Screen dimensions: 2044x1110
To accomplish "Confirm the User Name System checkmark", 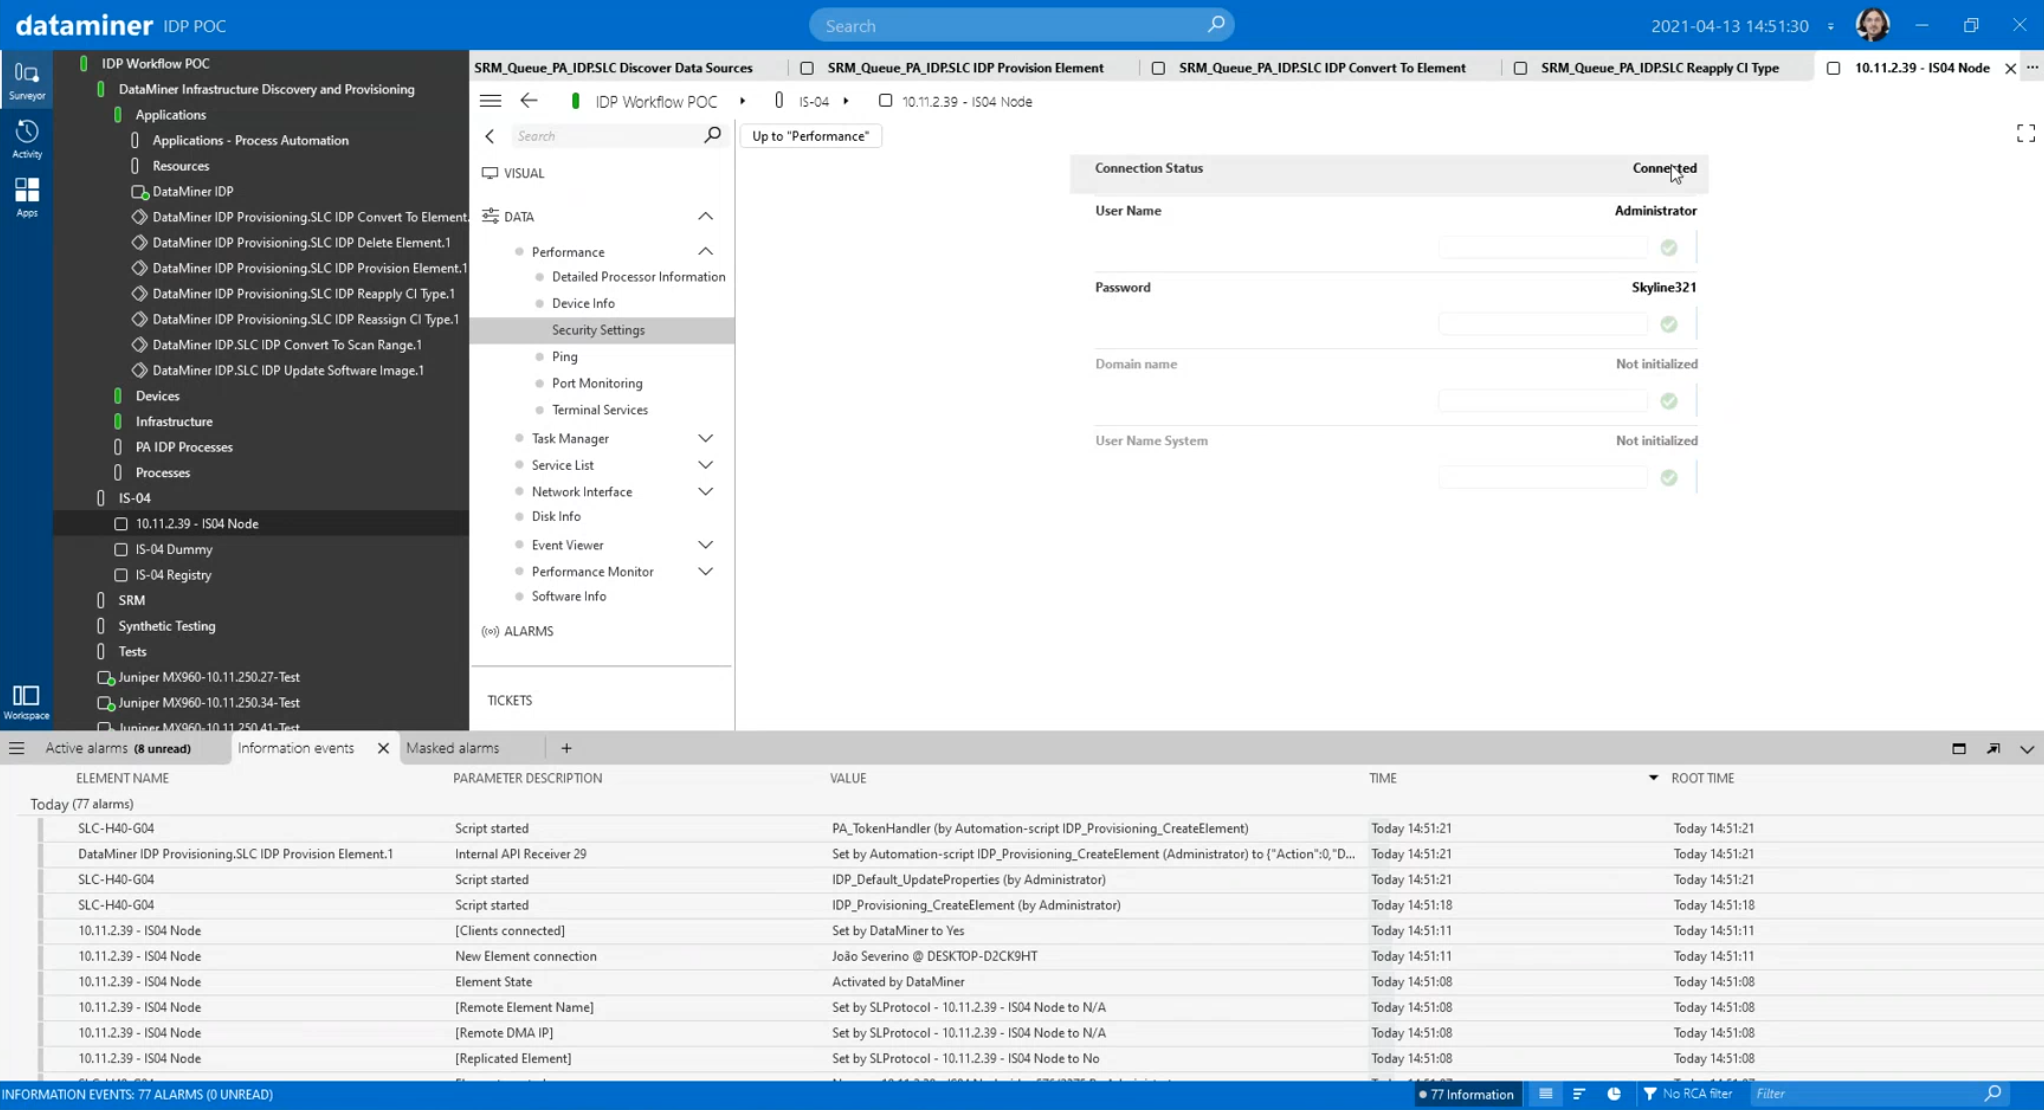I will [1669, 478].
